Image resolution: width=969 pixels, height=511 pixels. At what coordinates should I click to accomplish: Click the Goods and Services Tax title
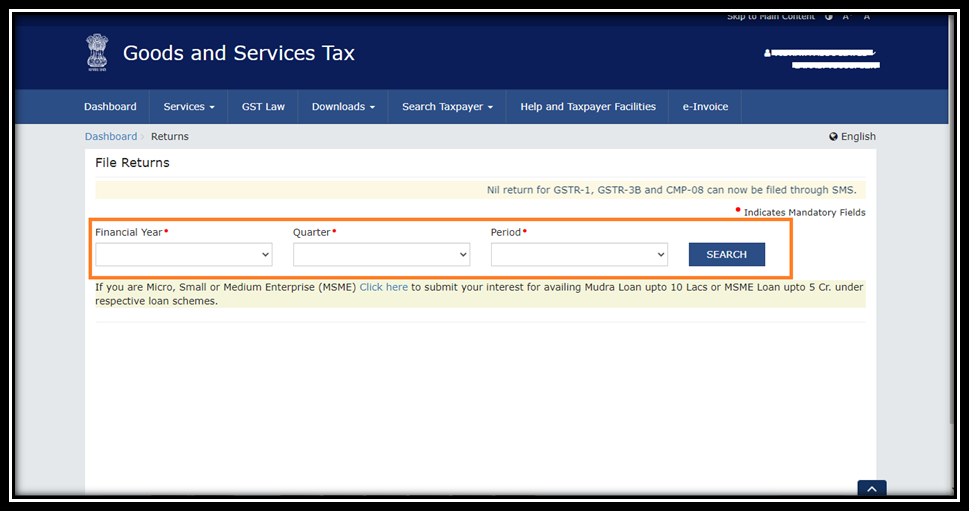(x=239, y=53)
